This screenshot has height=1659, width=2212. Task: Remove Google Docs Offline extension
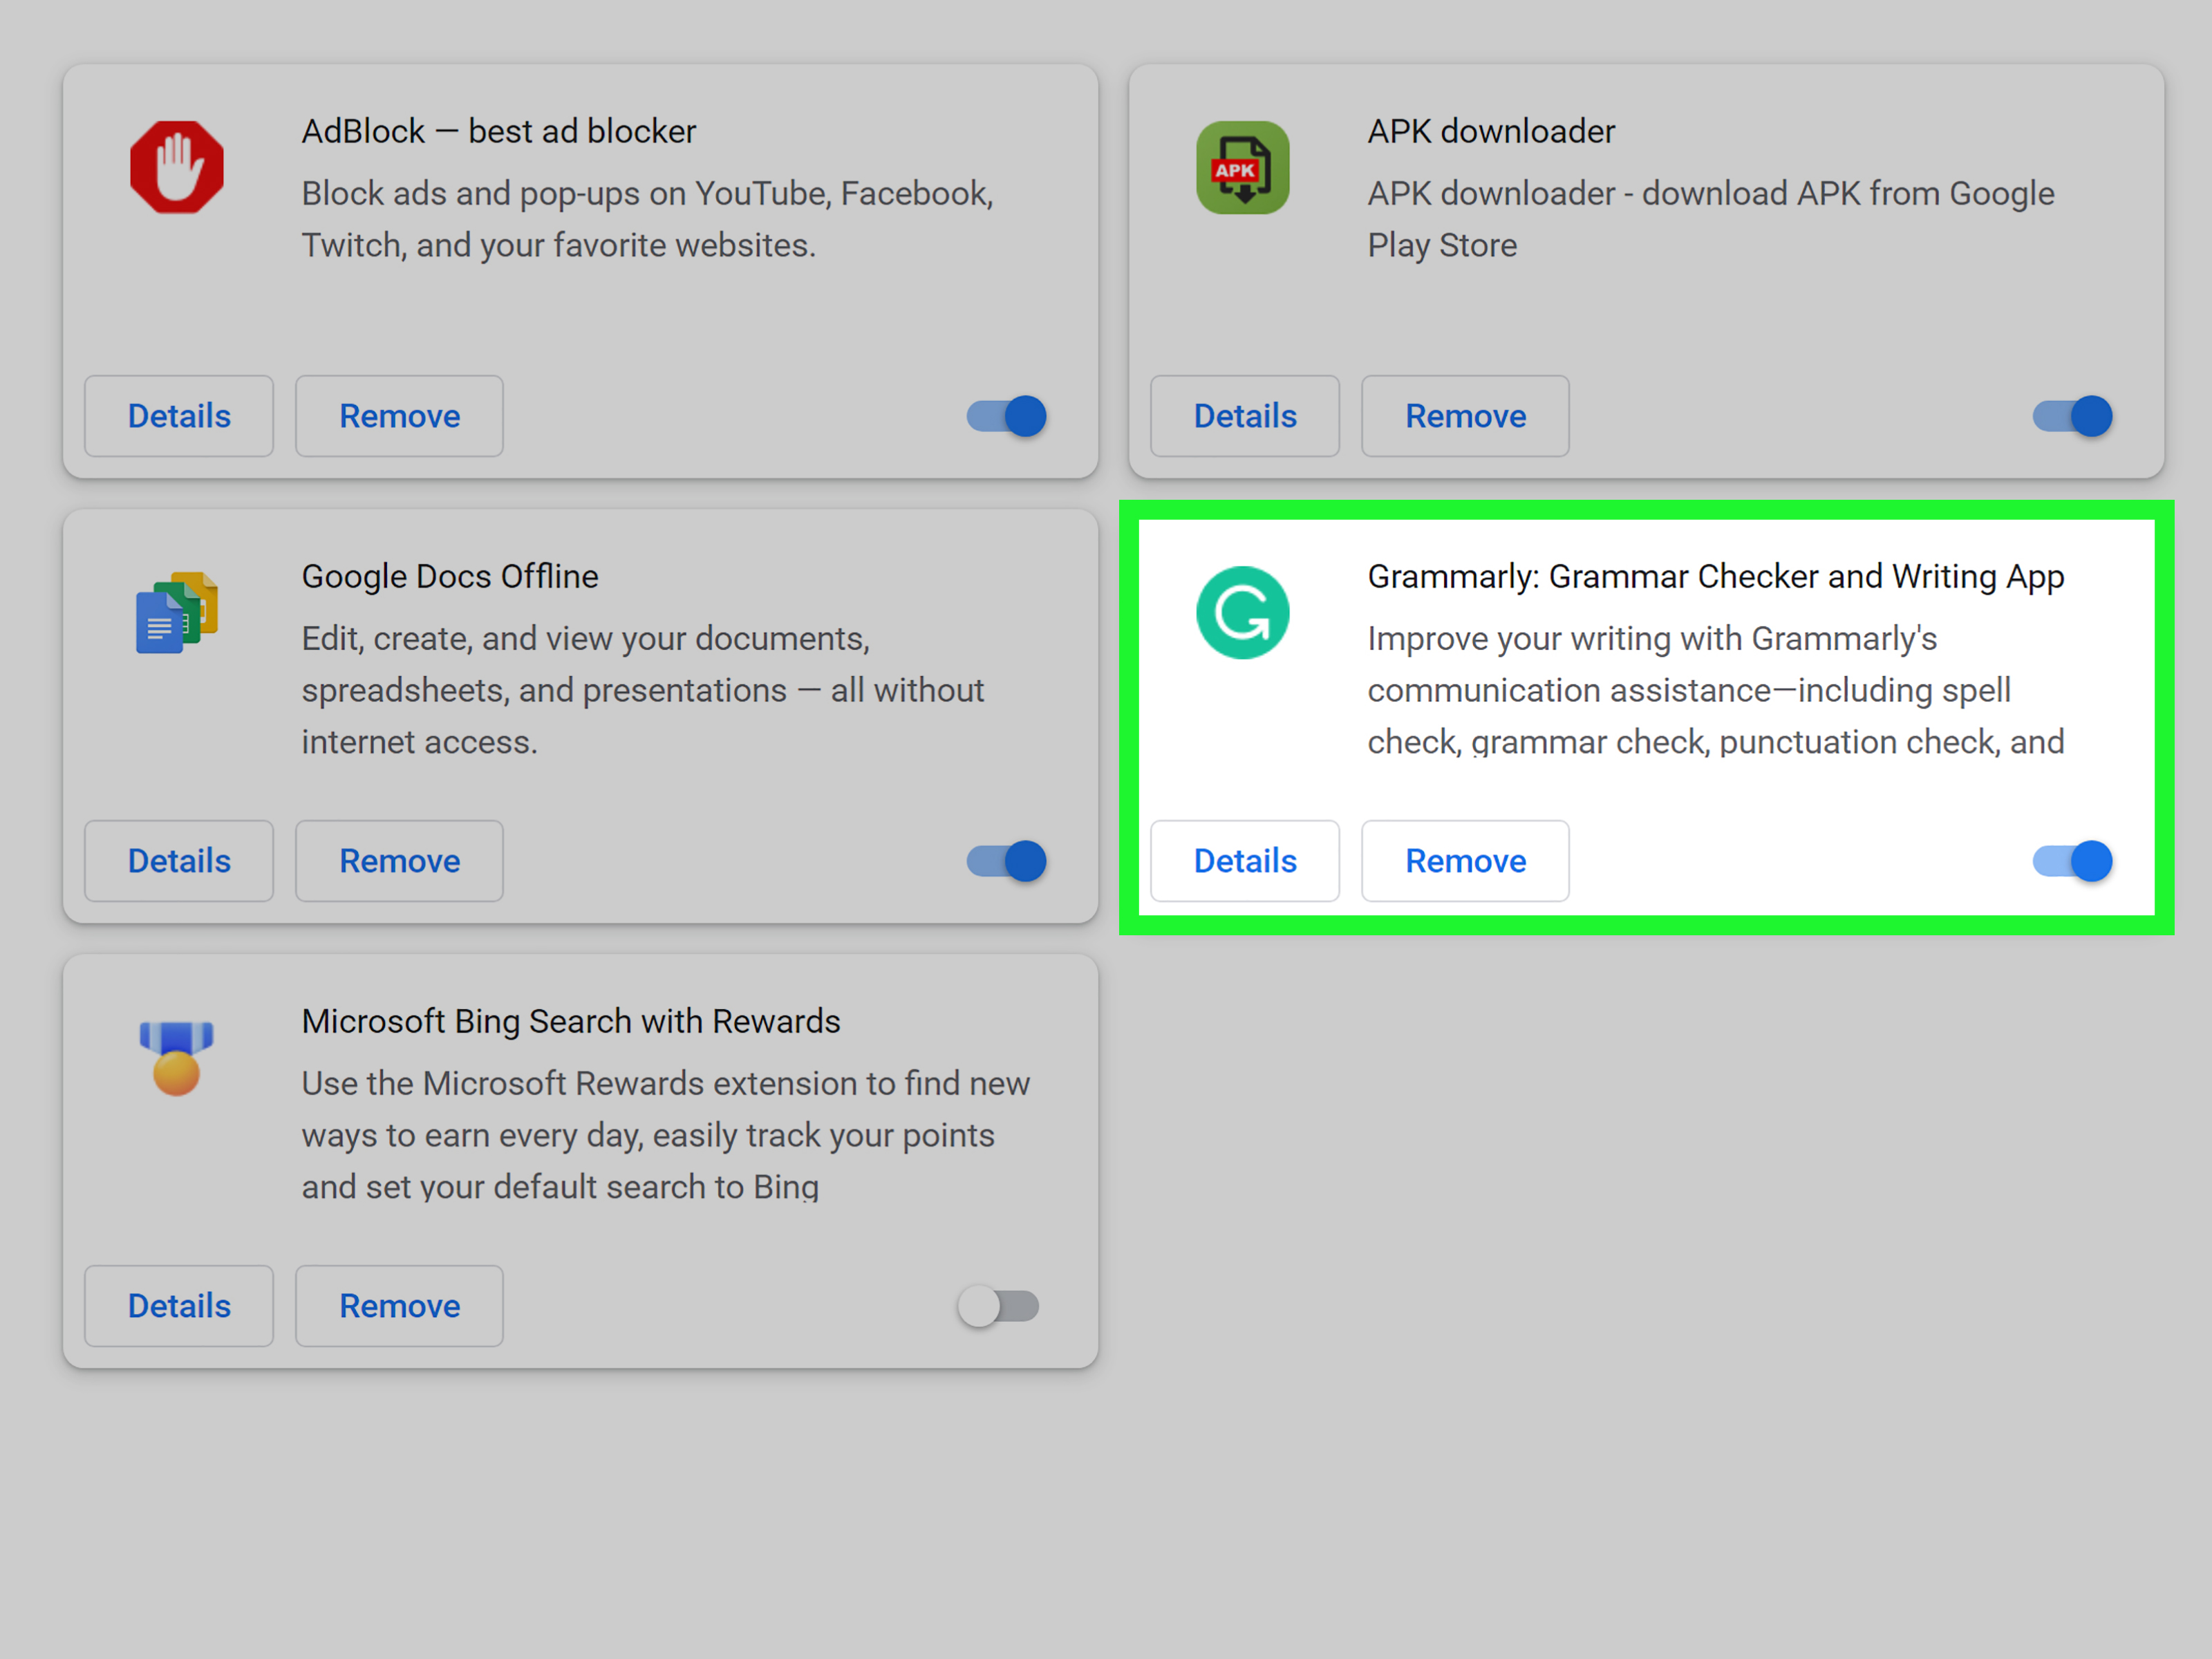pyautogui.click(x=399, y=861)
